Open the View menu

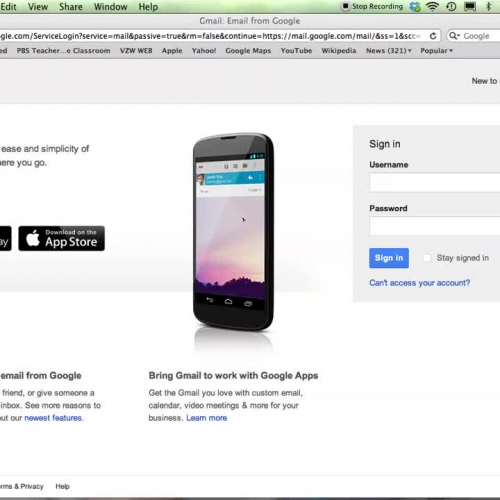coord(38,7)
